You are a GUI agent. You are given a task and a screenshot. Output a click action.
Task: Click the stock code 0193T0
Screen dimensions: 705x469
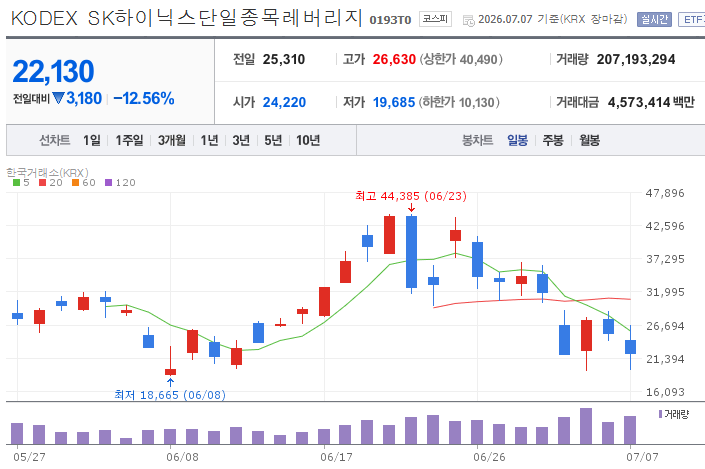click(390, 20)
